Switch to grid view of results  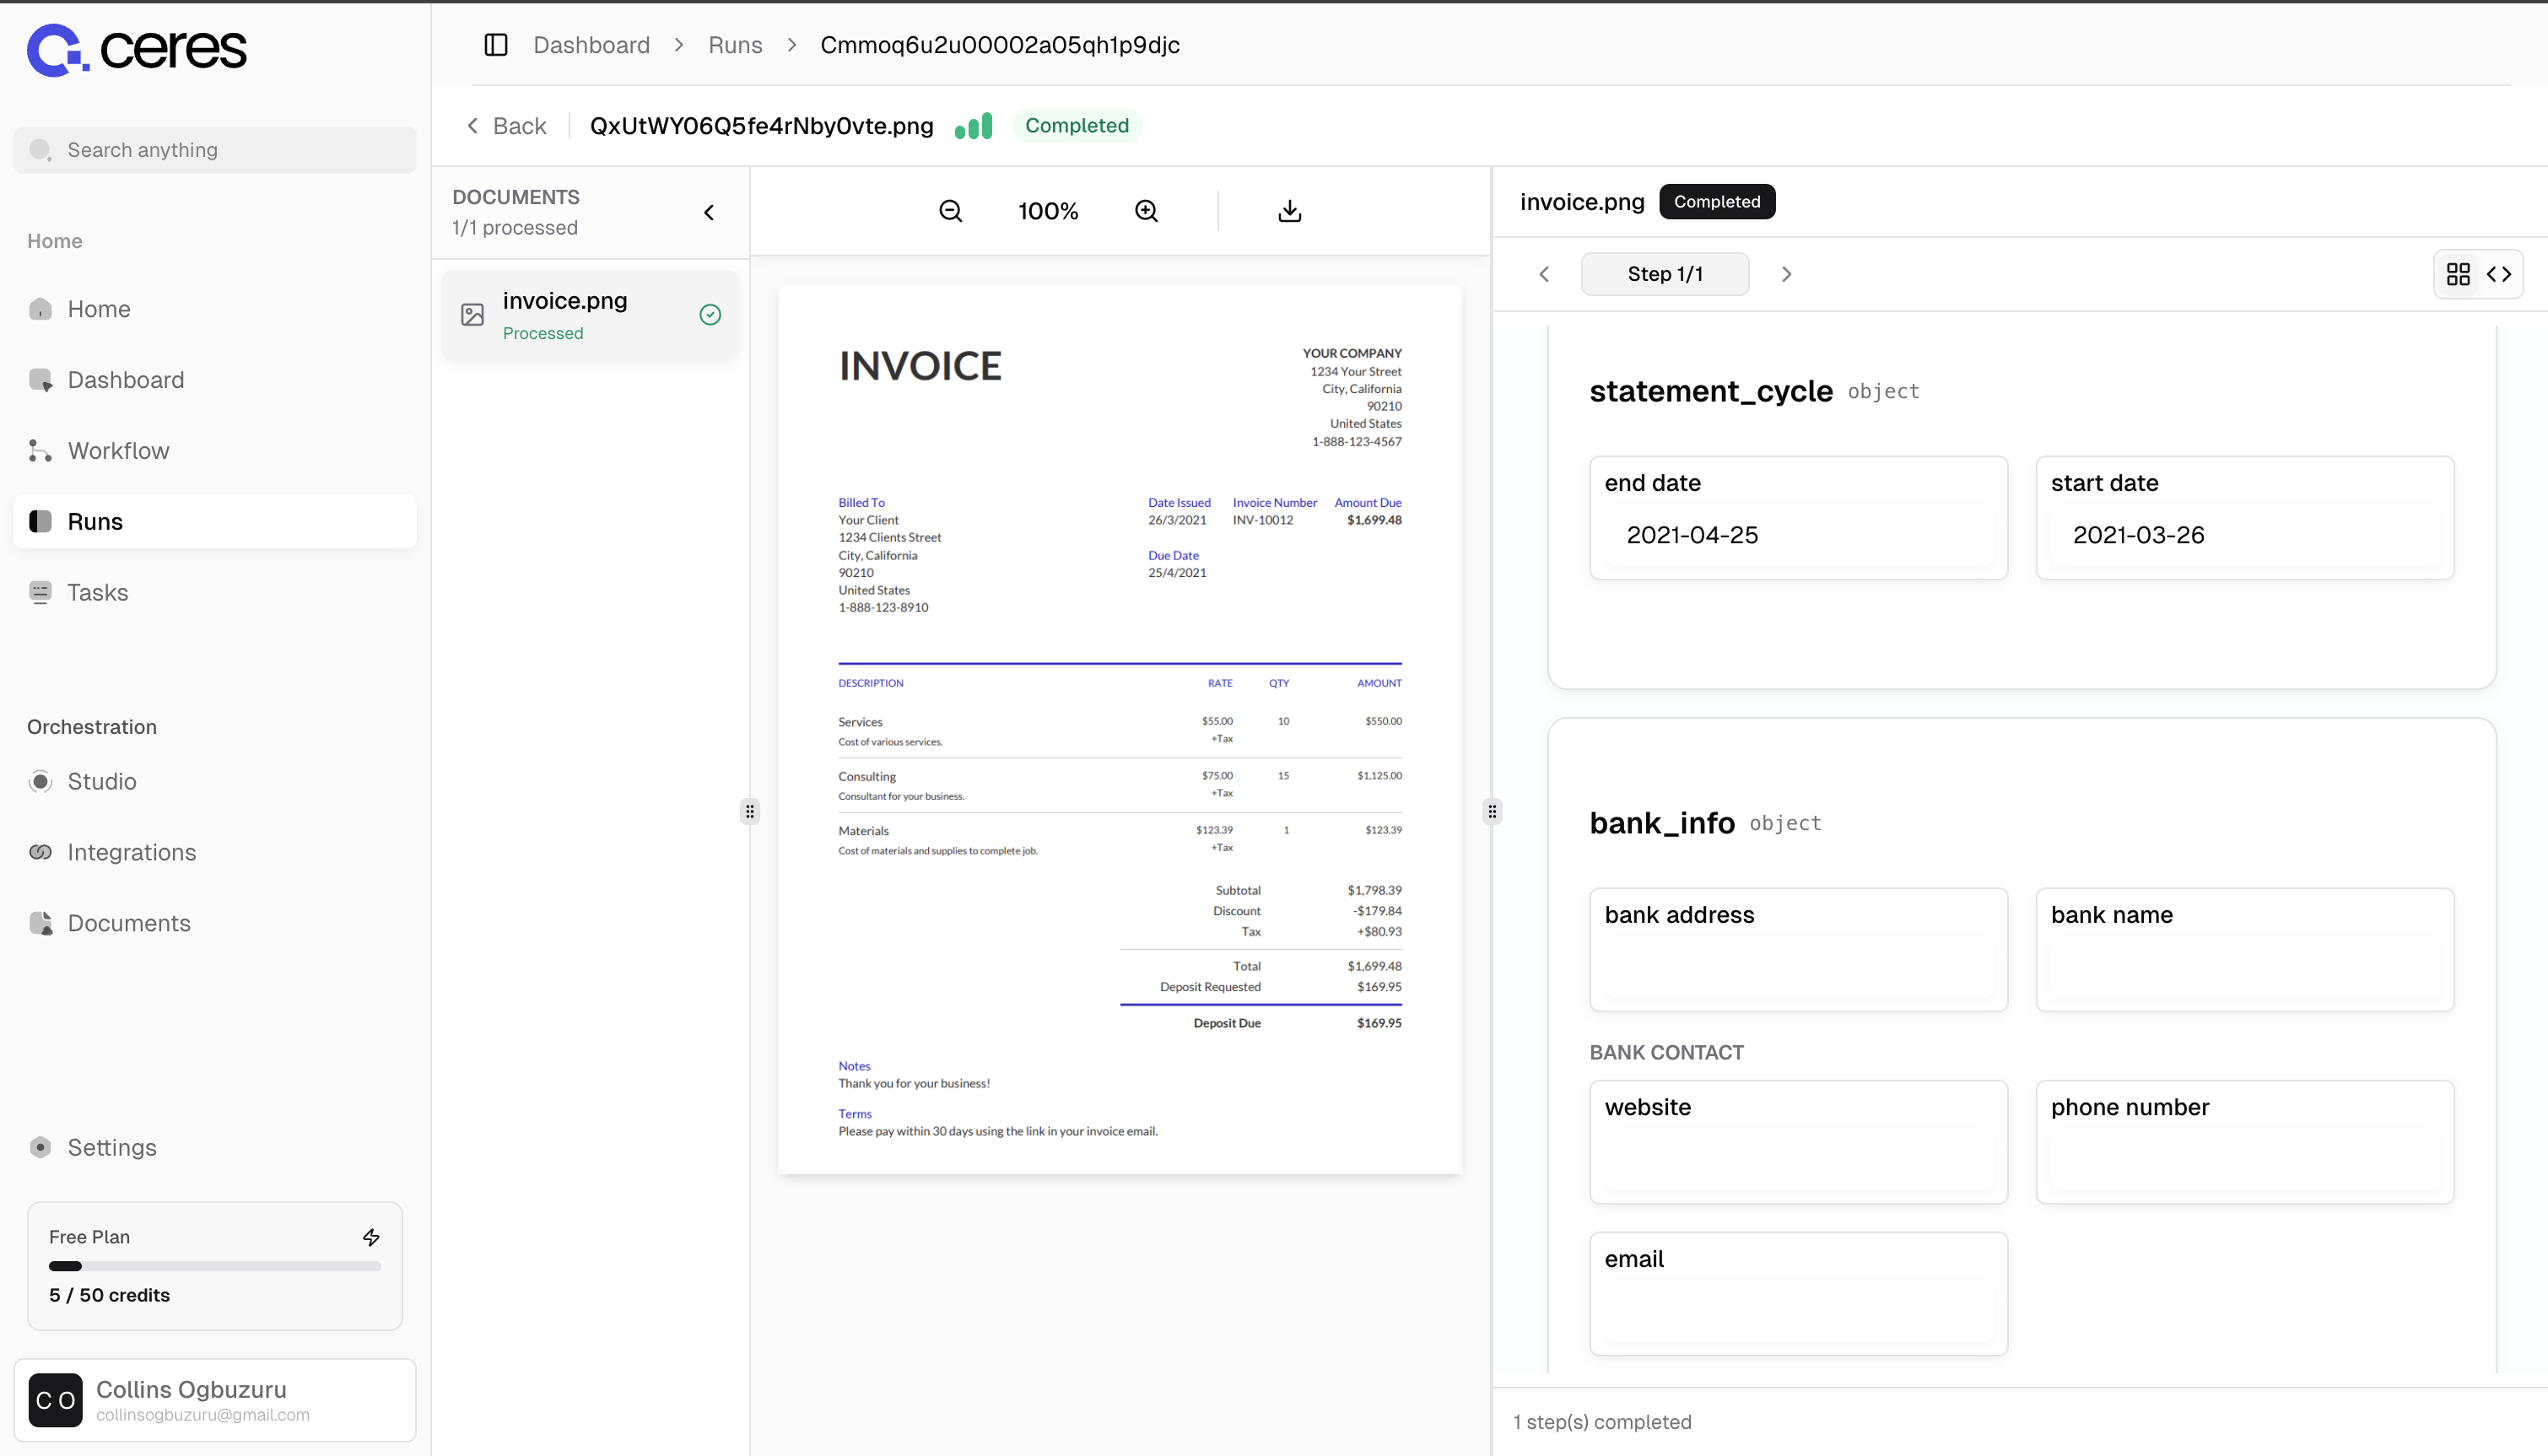tap(2458, 274)
